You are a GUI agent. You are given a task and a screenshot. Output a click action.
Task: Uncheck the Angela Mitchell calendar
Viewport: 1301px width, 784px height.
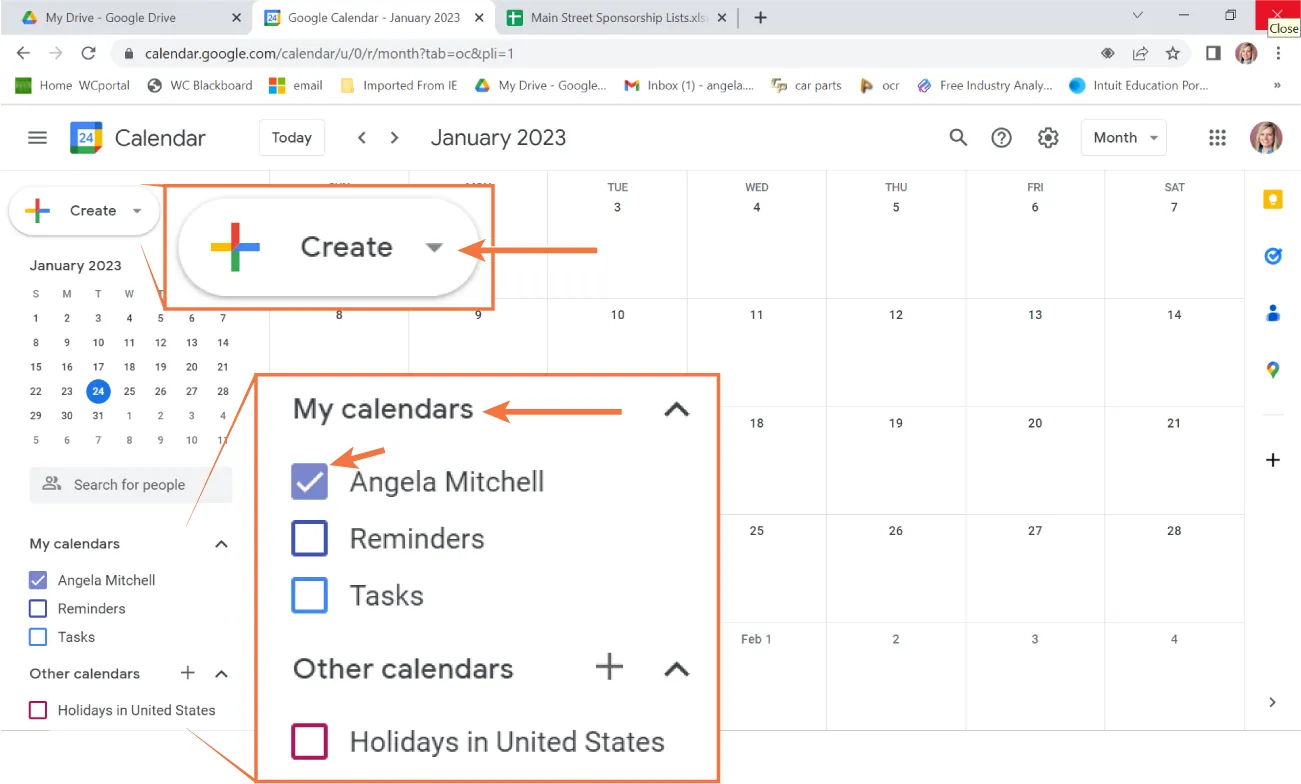36,580
